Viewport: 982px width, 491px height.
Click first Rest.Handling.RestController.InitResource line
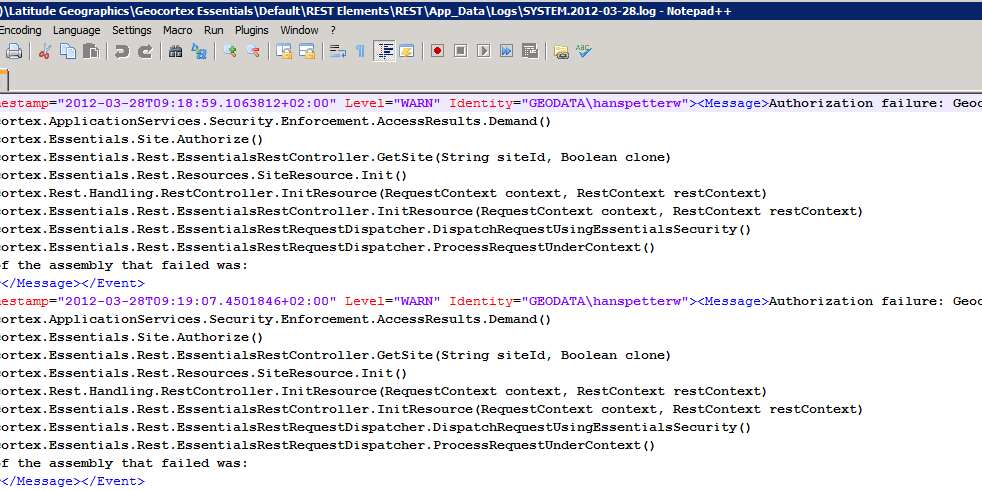tap(383, 194)
